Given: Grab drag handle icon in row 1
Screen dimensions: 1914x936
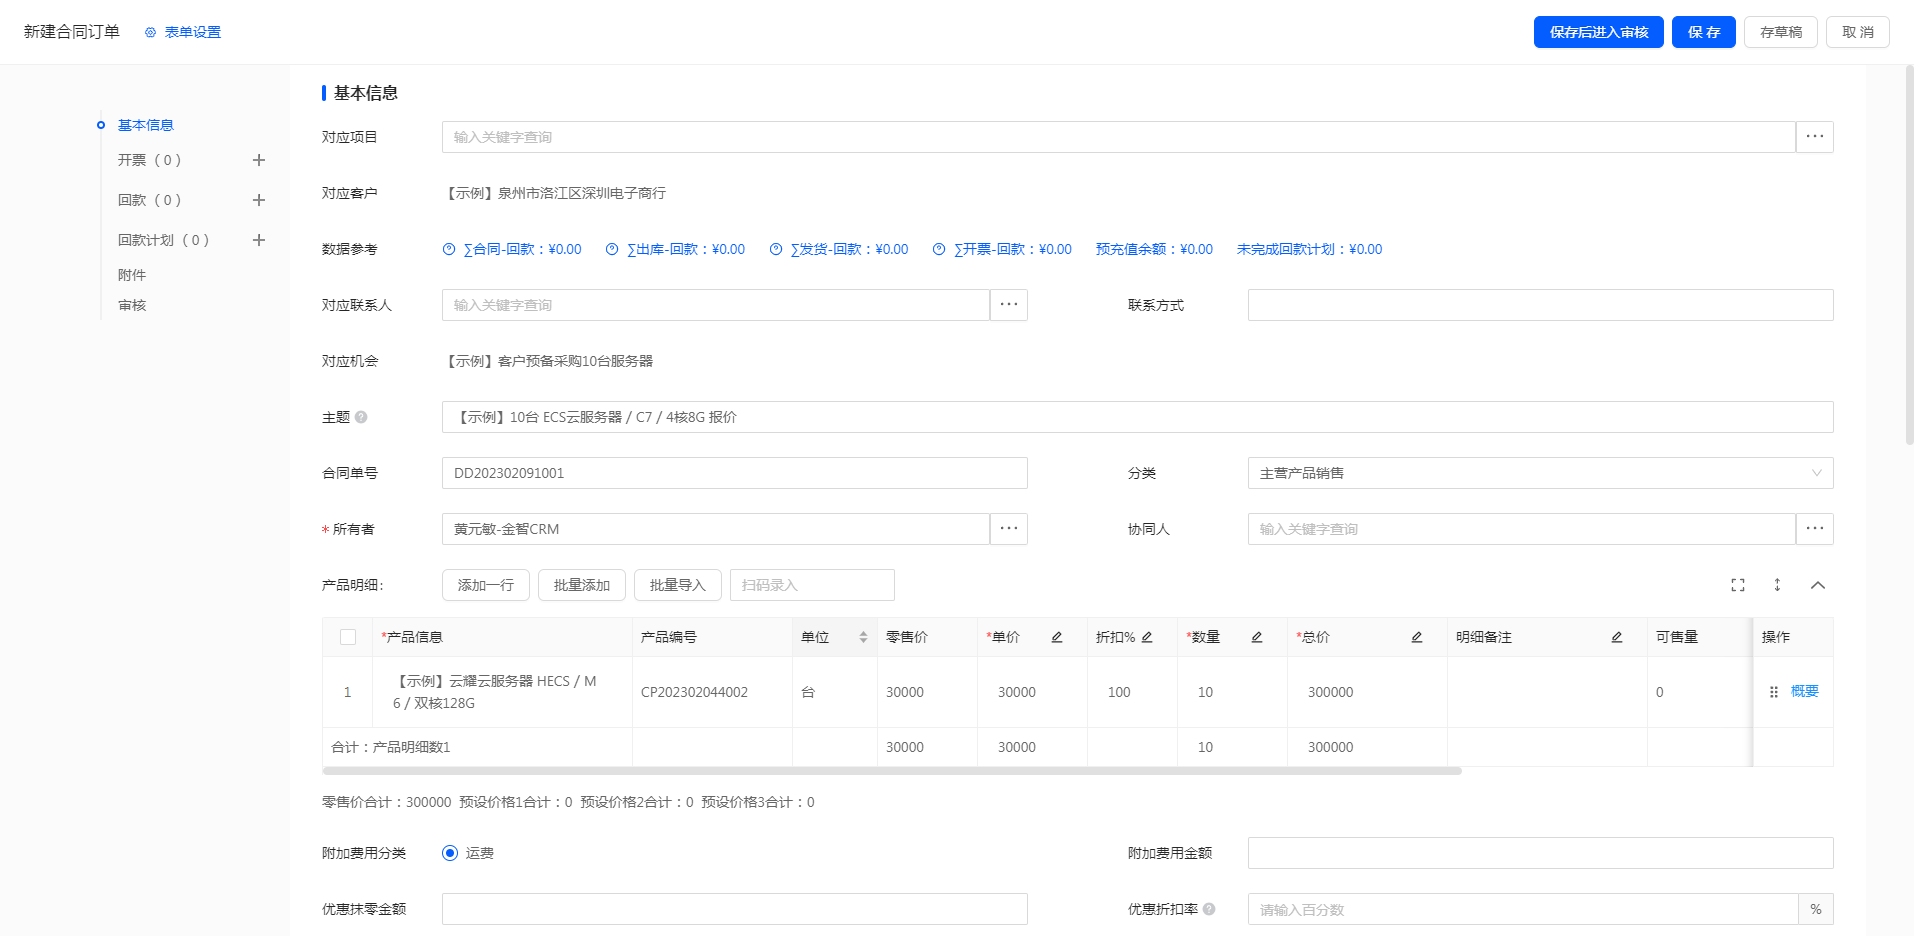Looking at the screenshot, I should pyautogui.click(x=1774, y=692).
